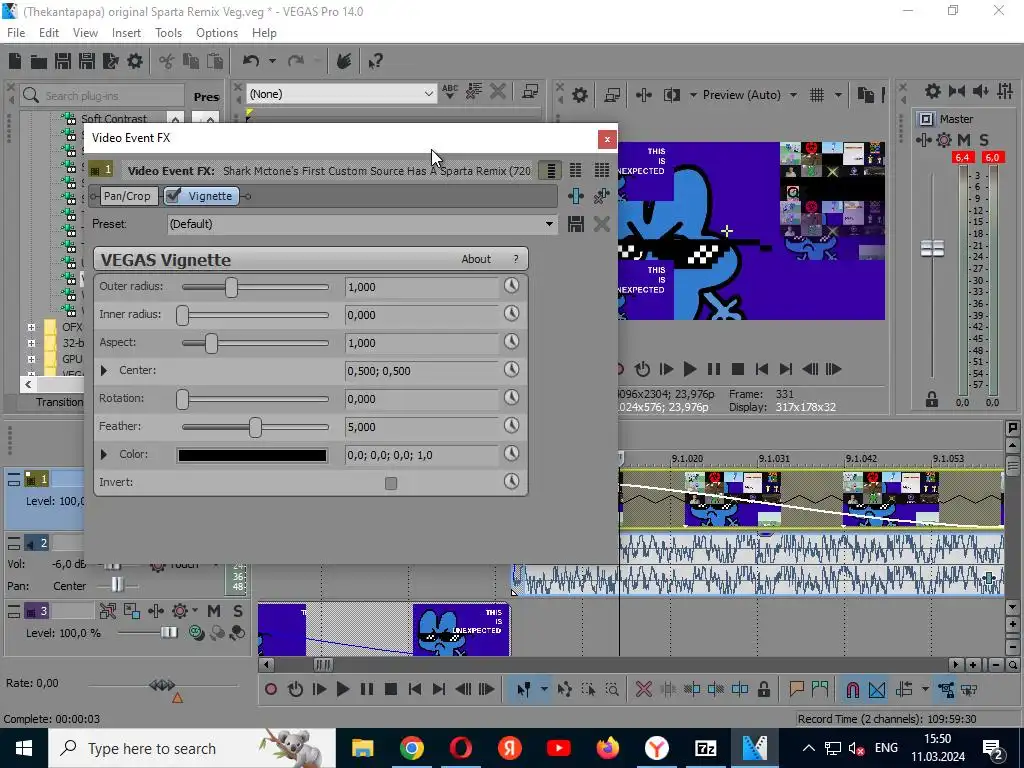Click the Master volume fader handle
The image size is (1024, 768).
pos(932,248)
